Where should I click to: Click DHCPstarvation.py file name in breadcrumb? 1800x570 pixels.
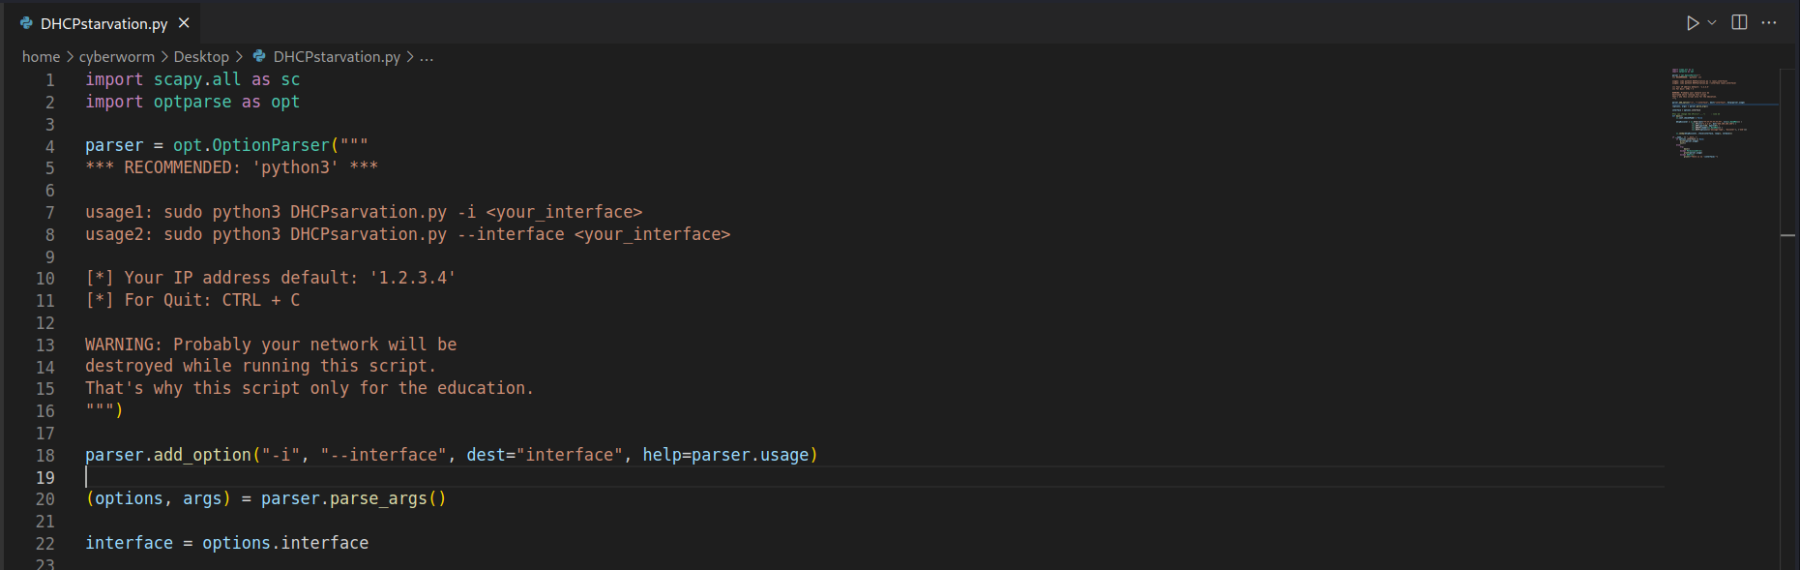tap(336, 57)
